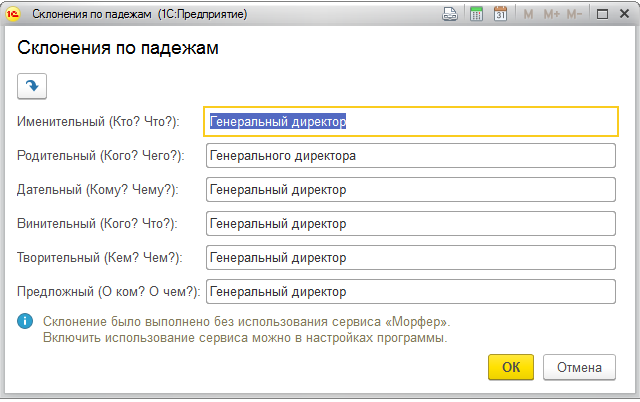
Task: Edit the Предложный case input field
Action: (x=411, y=291)
